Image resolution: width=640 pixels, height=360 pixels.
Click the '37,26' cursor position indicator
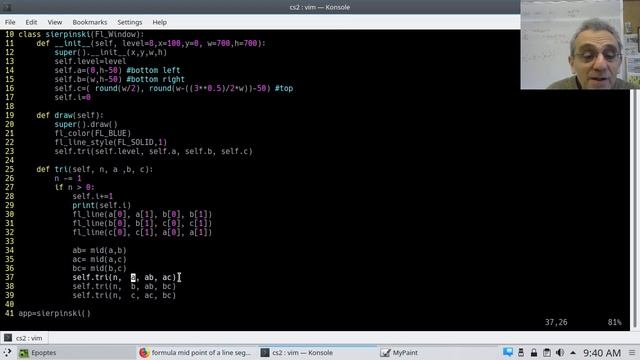pos(556,322)
